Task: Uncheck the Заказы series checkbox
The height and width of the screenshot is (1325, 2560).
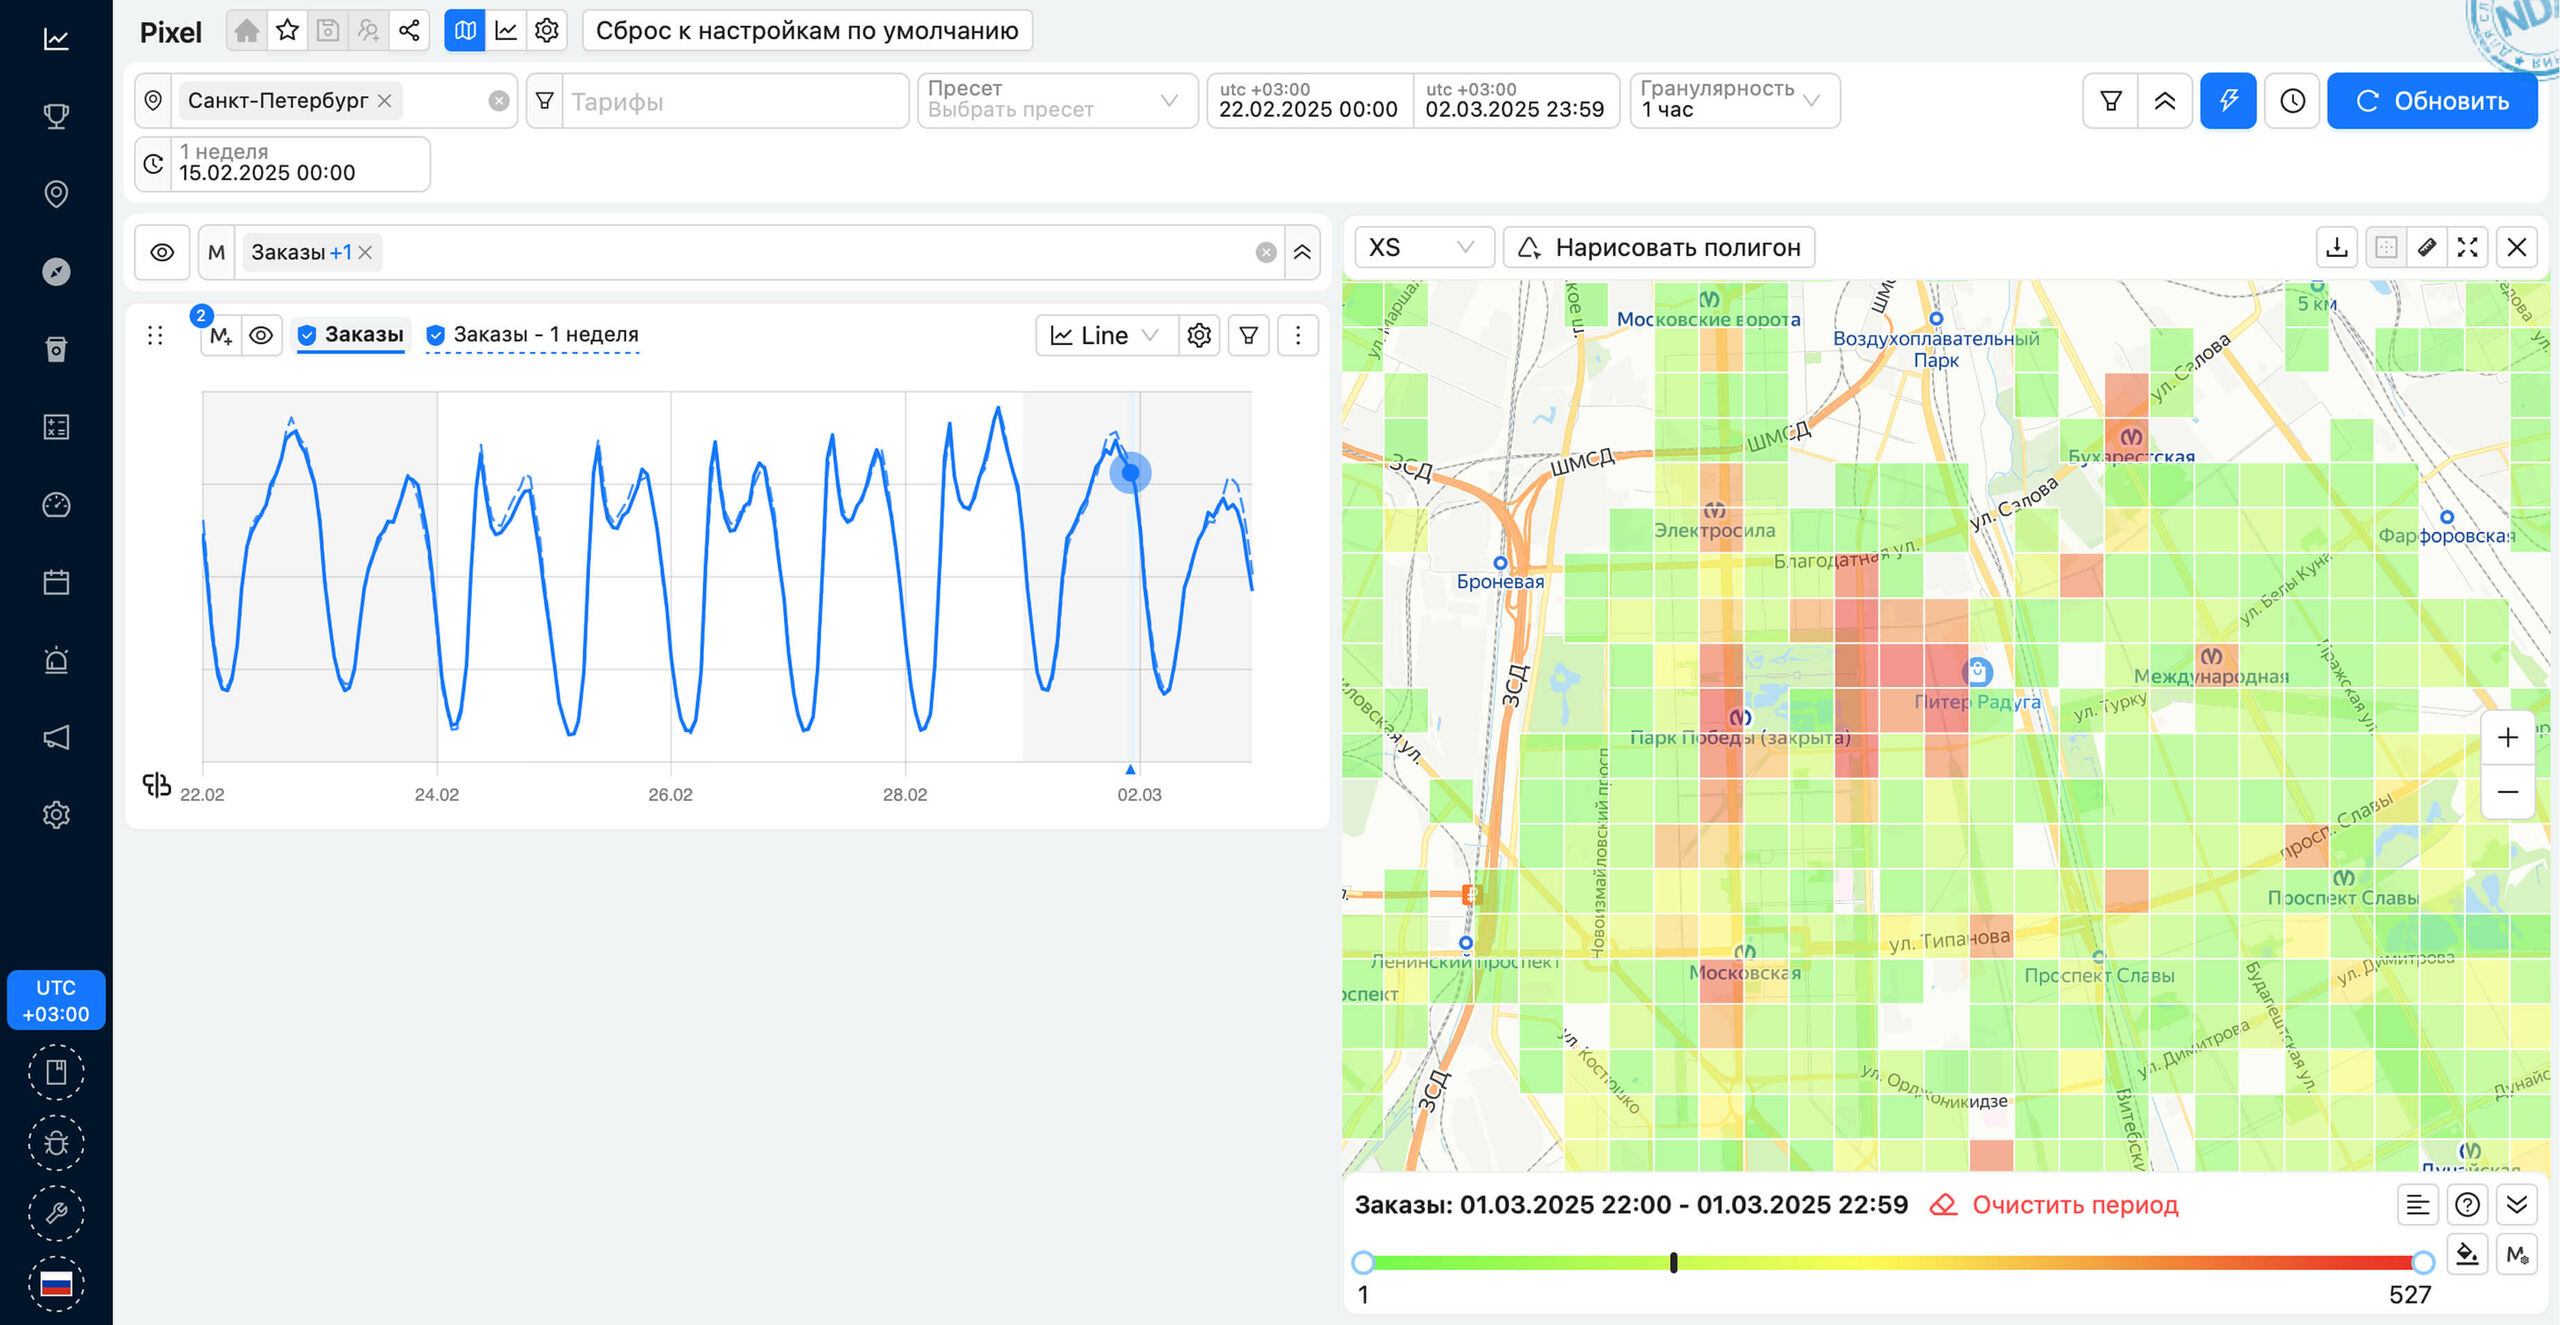Action: point(308,335)
